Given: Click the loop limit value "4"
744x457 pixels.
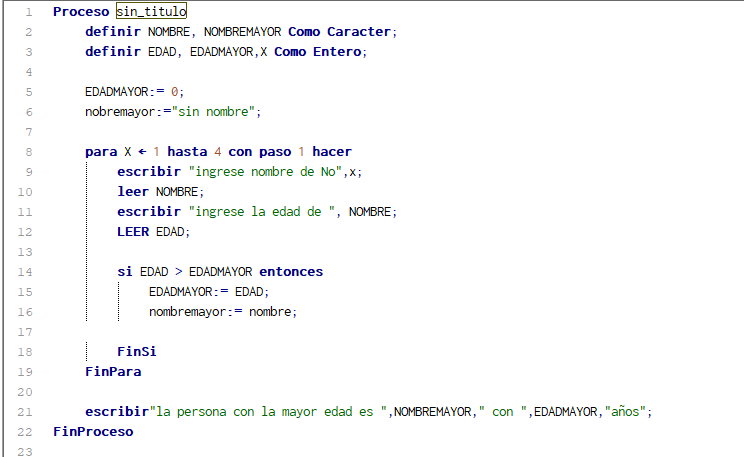Looking at the screenshot, I should (218, 151).
